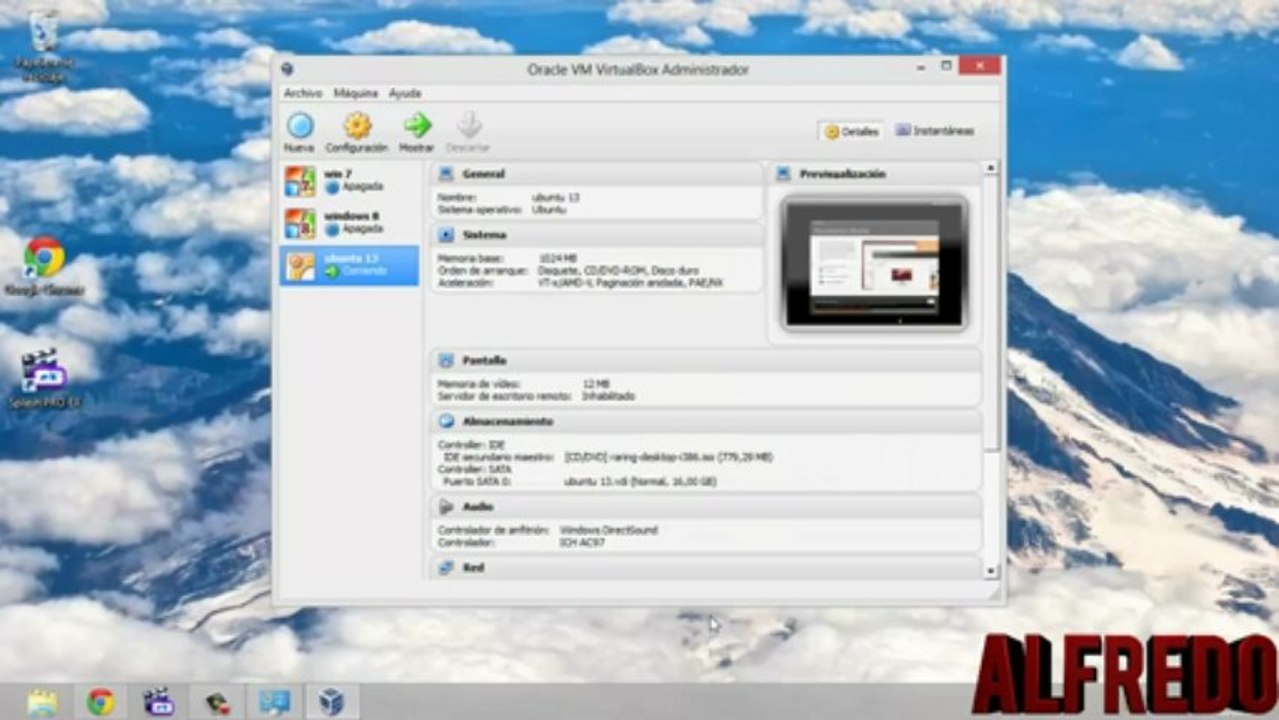
Task: Select the windows 8 virtual machine
Action: [x=349, y=223]
